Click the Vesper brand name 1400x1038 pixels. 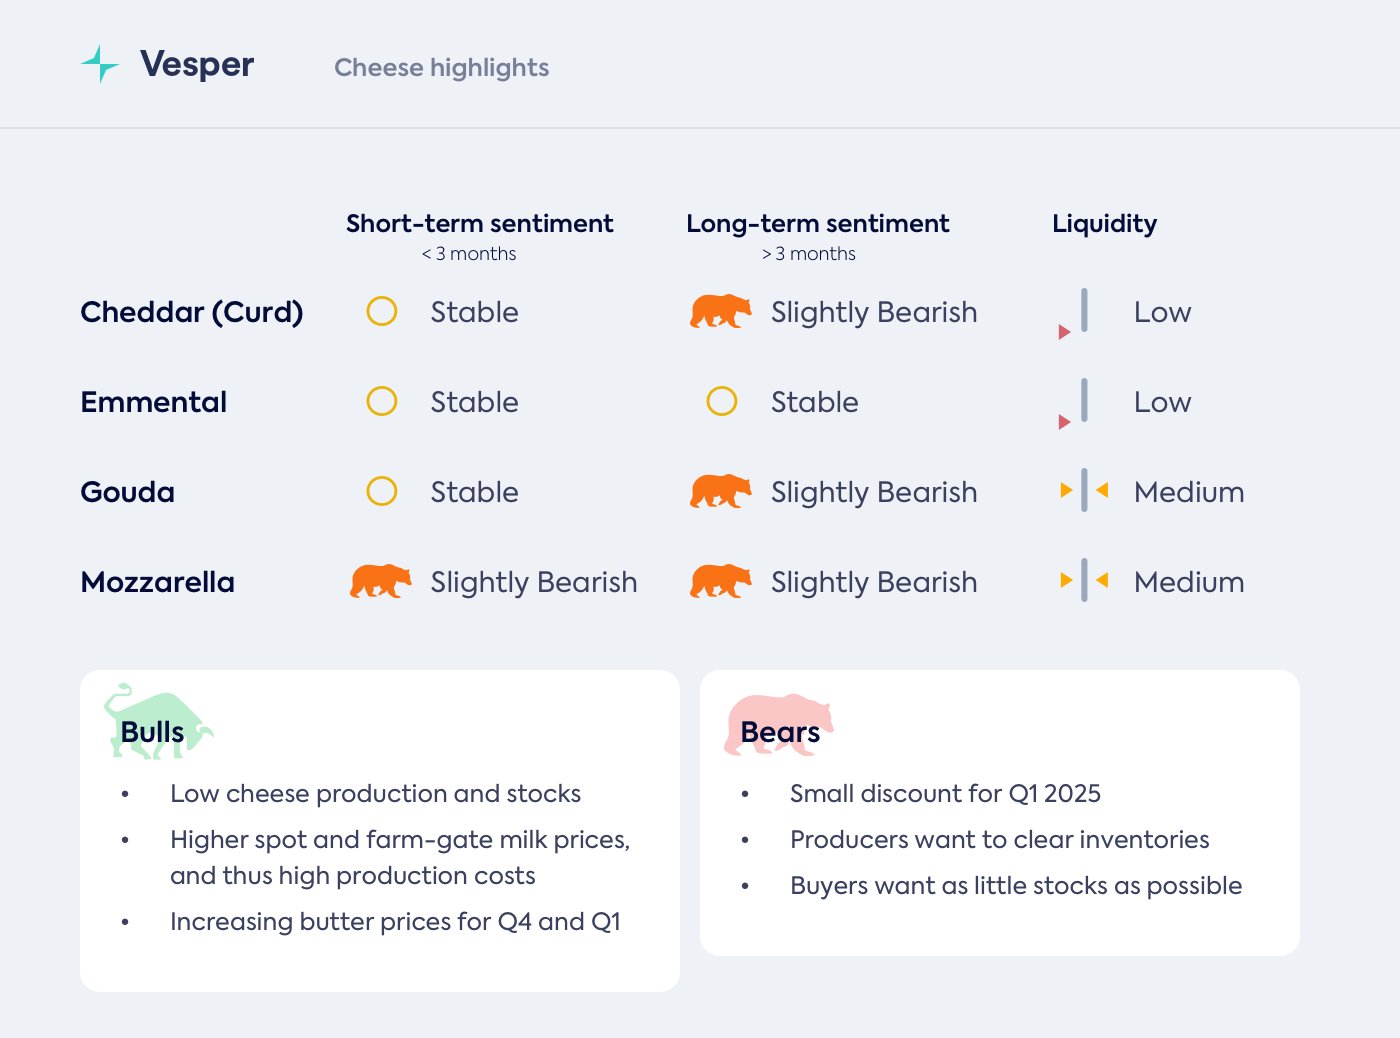[x=197, y=64]
